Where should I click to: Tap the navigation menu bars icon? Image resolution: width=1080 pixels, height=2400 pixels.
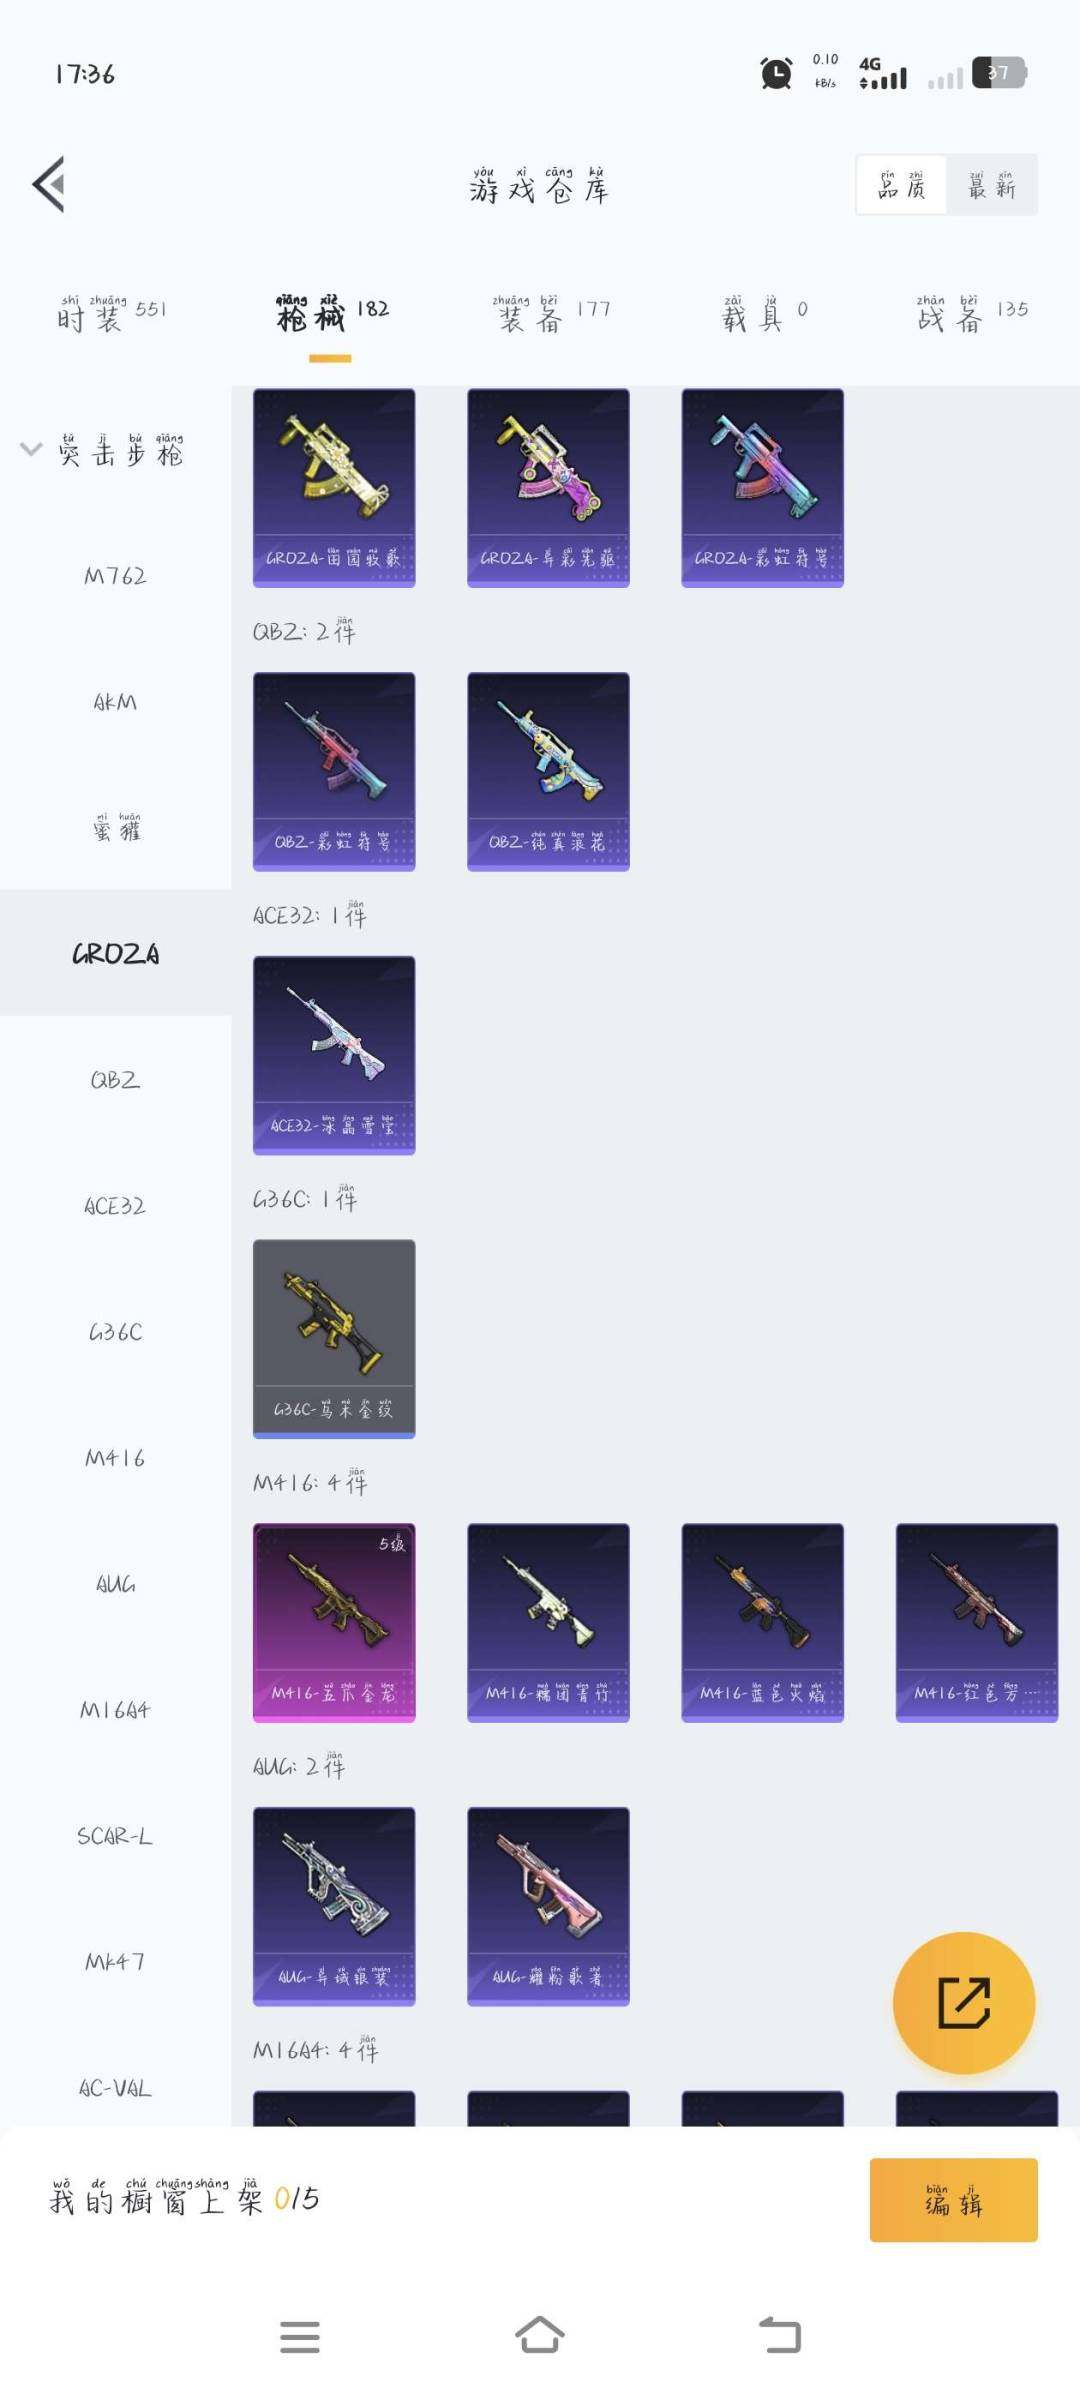[300, 2337]
